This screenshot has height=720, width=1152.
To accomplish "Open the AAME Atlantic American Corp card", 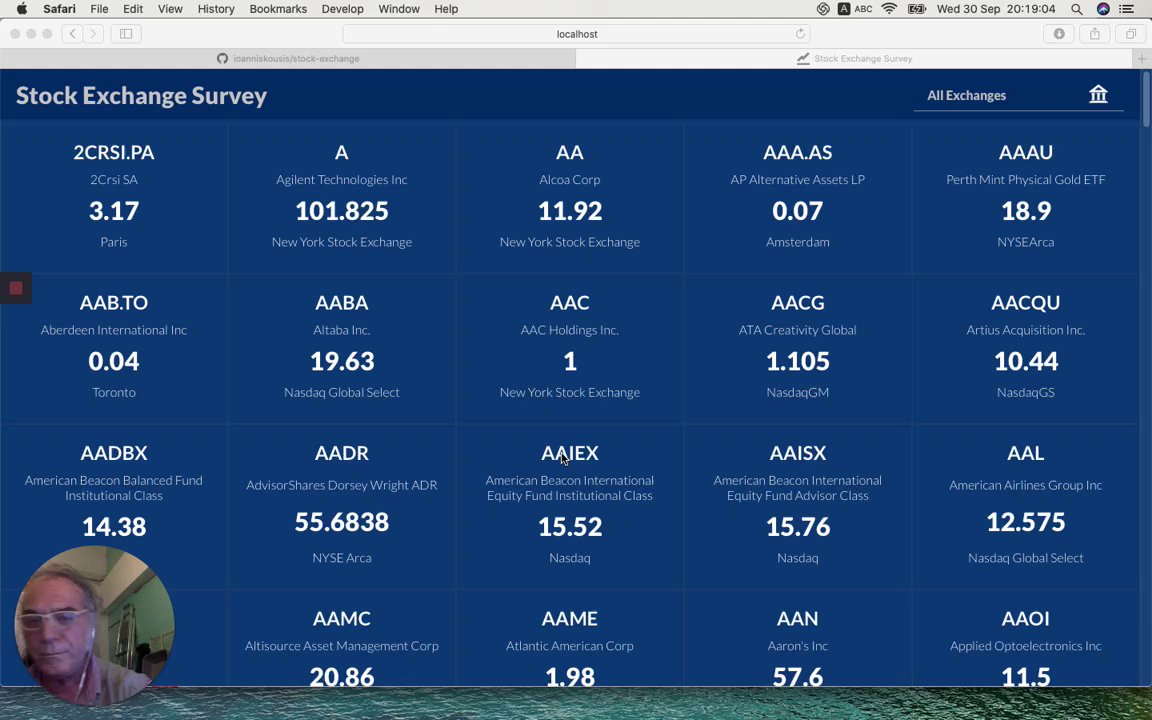I will (x=569, y=639).
